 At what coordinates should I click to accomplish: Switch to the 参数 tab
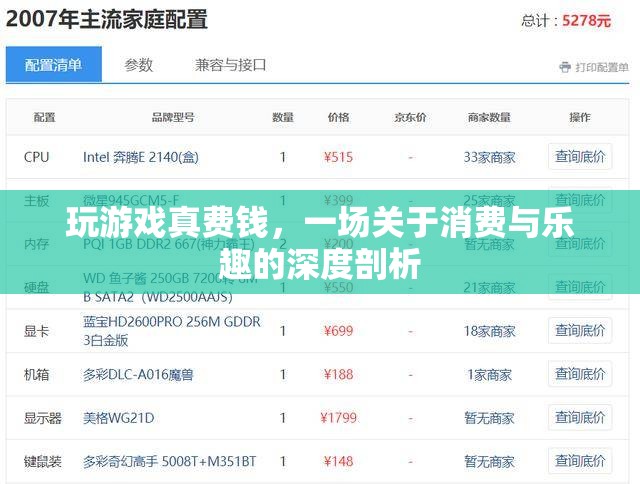(139, 65)
